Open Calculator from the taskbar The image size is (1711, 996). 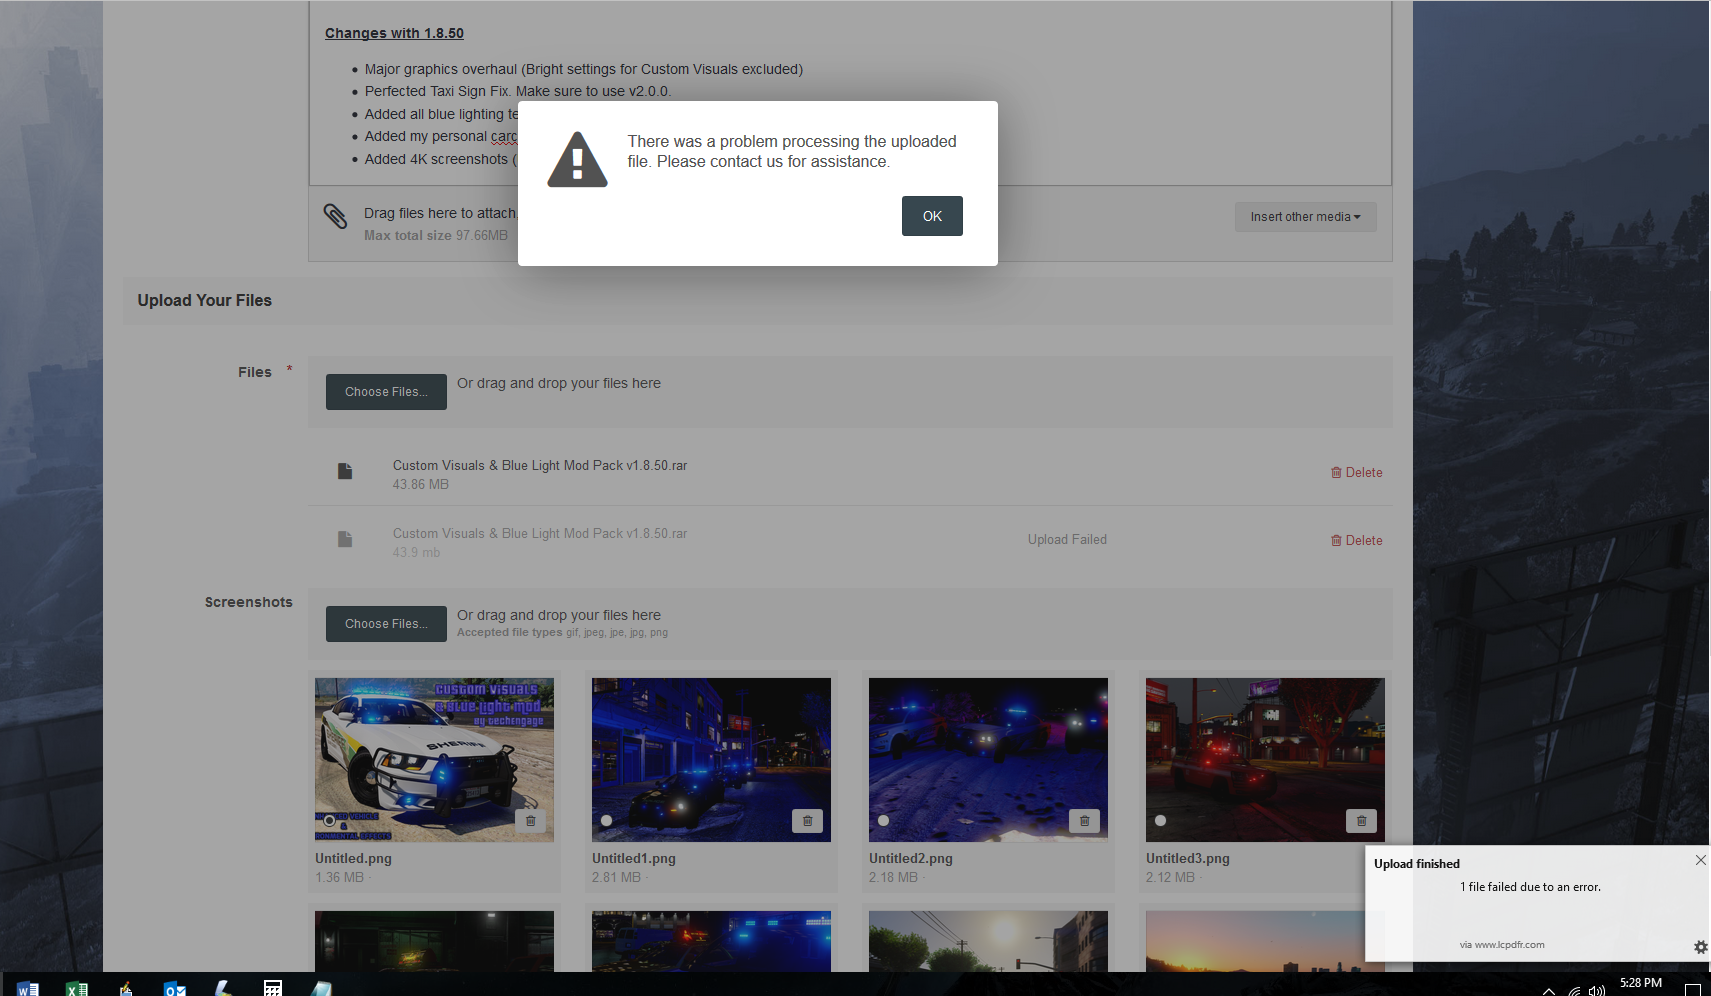272,988
